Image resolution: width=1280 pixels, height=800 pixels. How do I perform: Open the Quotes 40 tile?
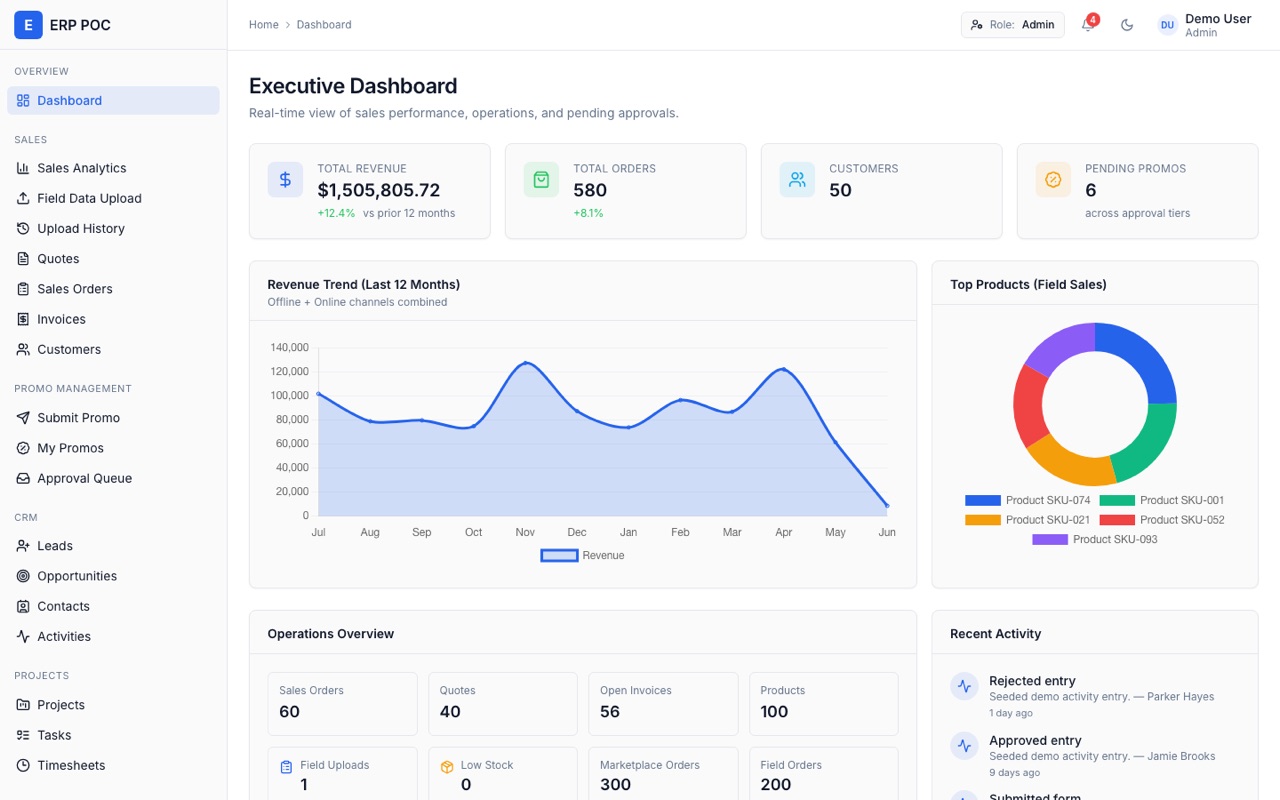[x=503, y=704]
